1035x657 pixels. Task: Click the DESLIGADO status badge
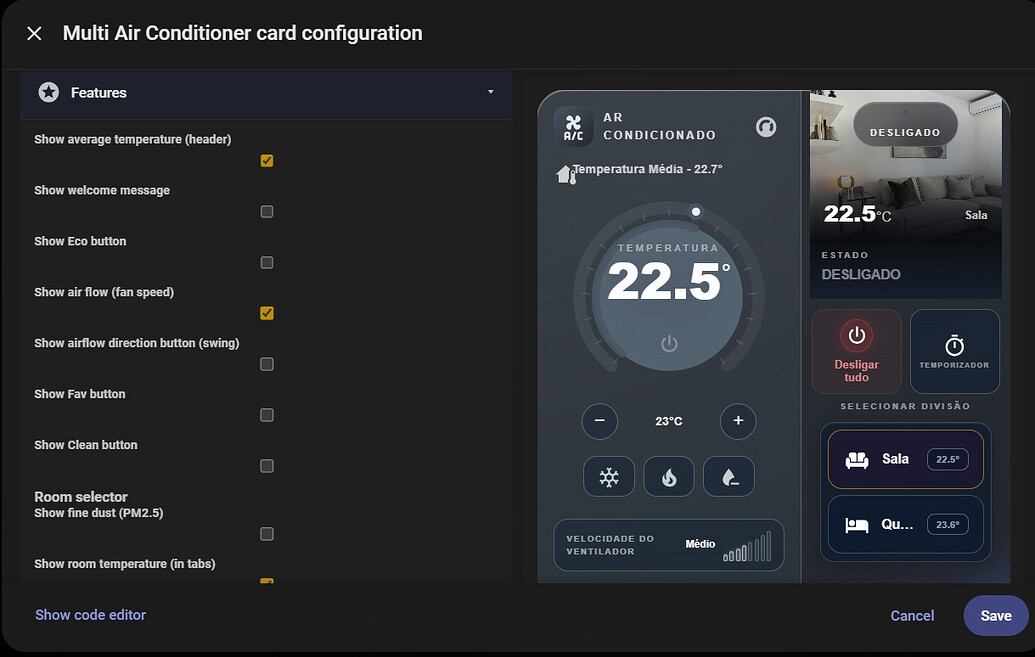(905, 125)
